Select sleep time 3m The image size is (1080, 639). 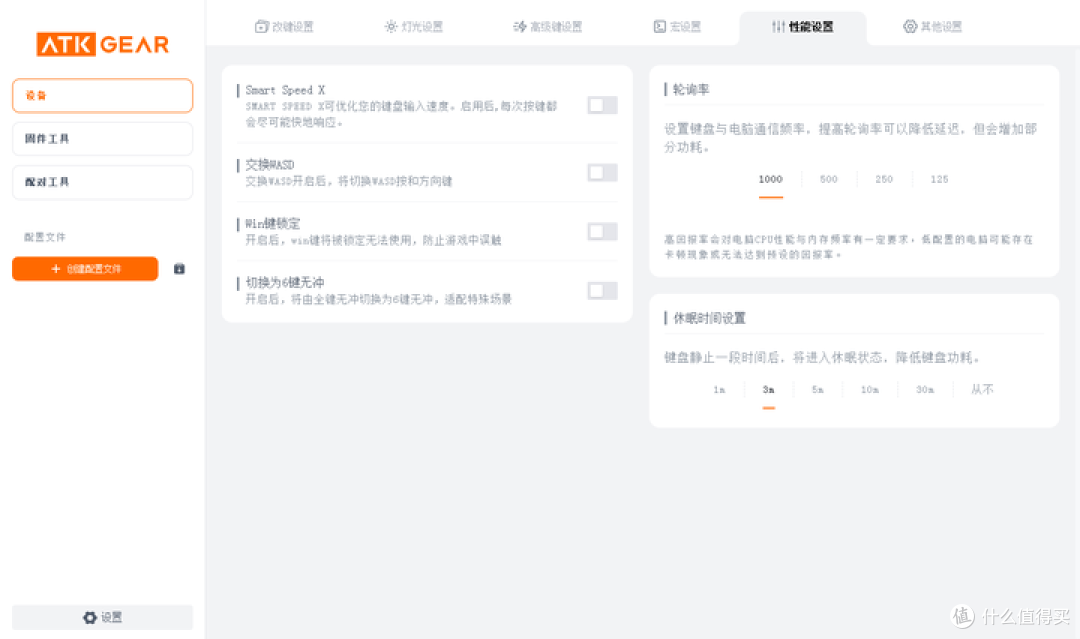pos(769,390)
